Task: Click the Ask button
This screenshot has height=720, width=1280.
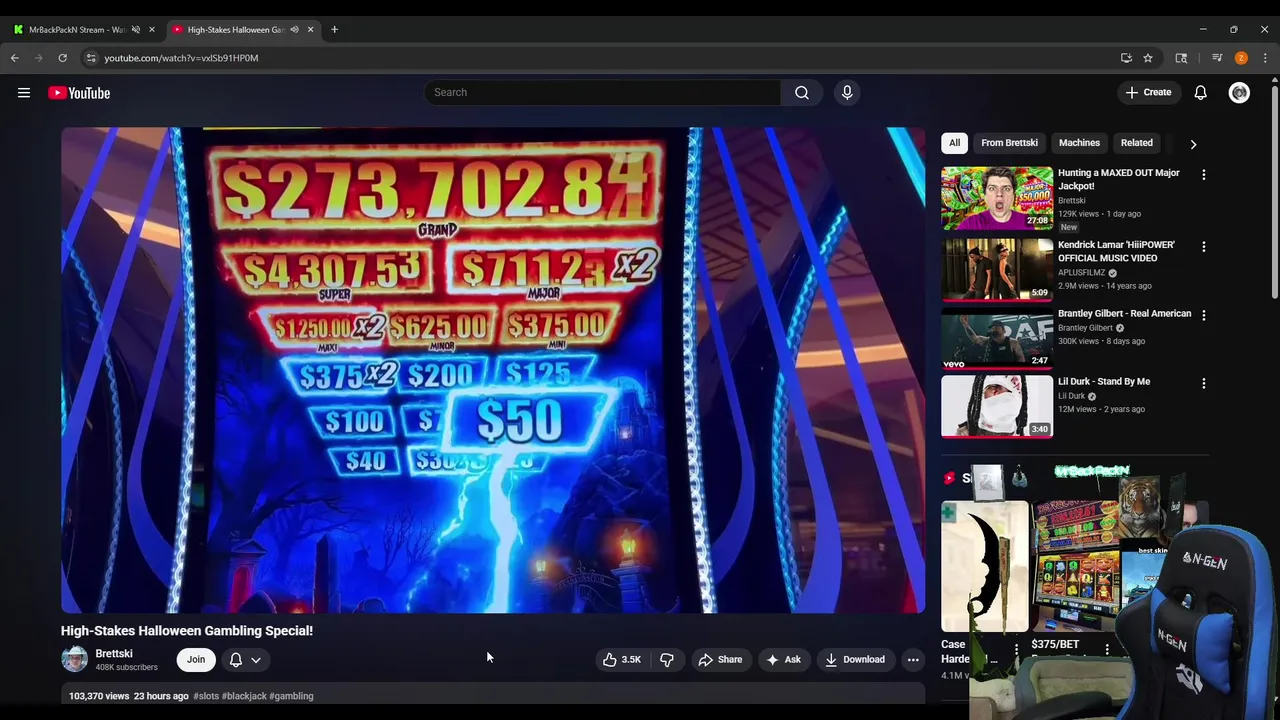Action: (x=783, y=659)
